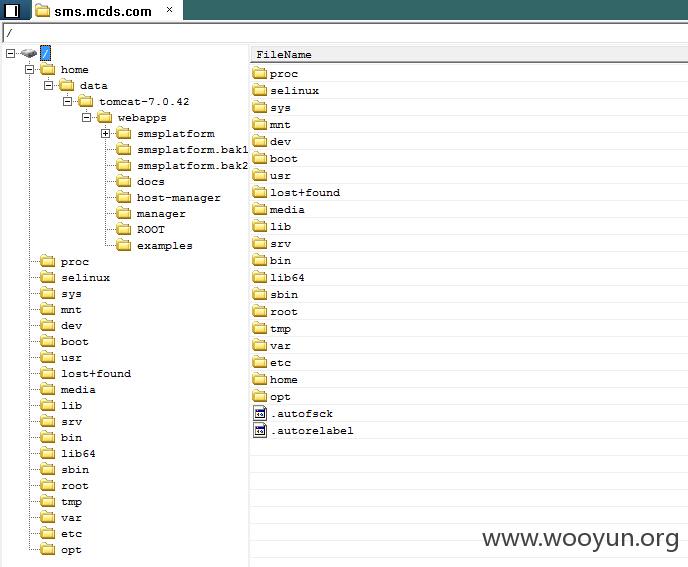
Task: Collapse the home folder tree node
Action: click(29, 69)
